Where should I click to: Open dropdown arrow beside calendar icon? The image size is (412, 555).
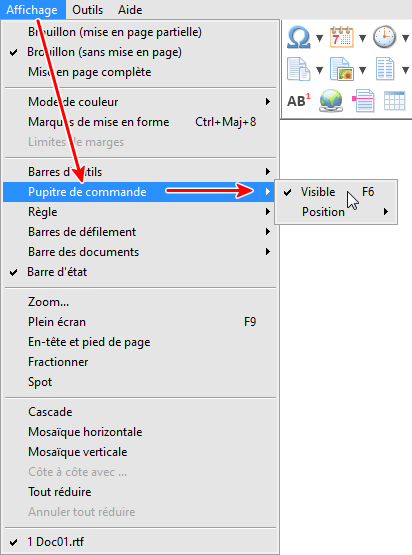tap(362, 38)
